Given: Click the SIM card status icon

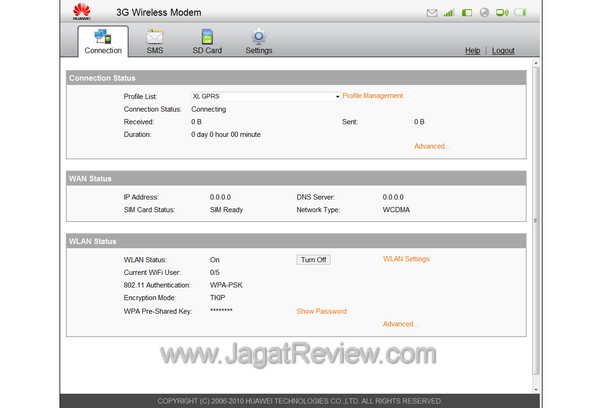Looking at the screenshot, I should tap(466, 14).
